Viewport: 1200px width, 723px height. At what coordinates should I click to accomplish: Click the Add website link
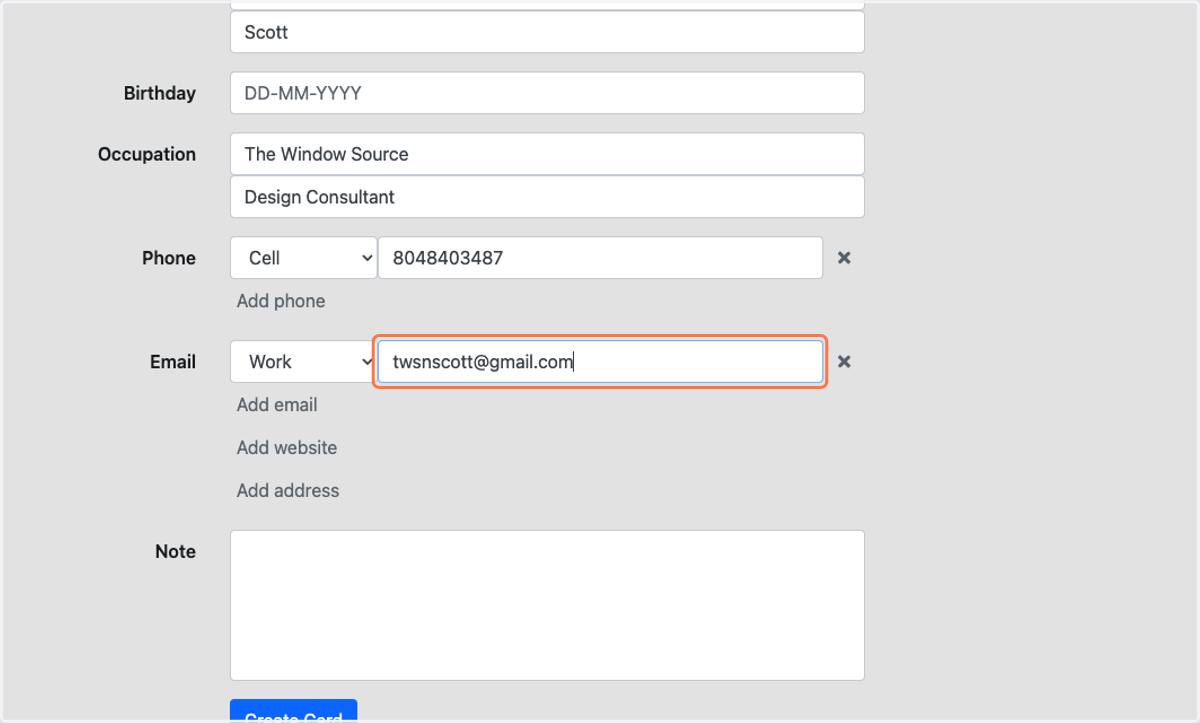pyautogui.click(x=287, y=448)
